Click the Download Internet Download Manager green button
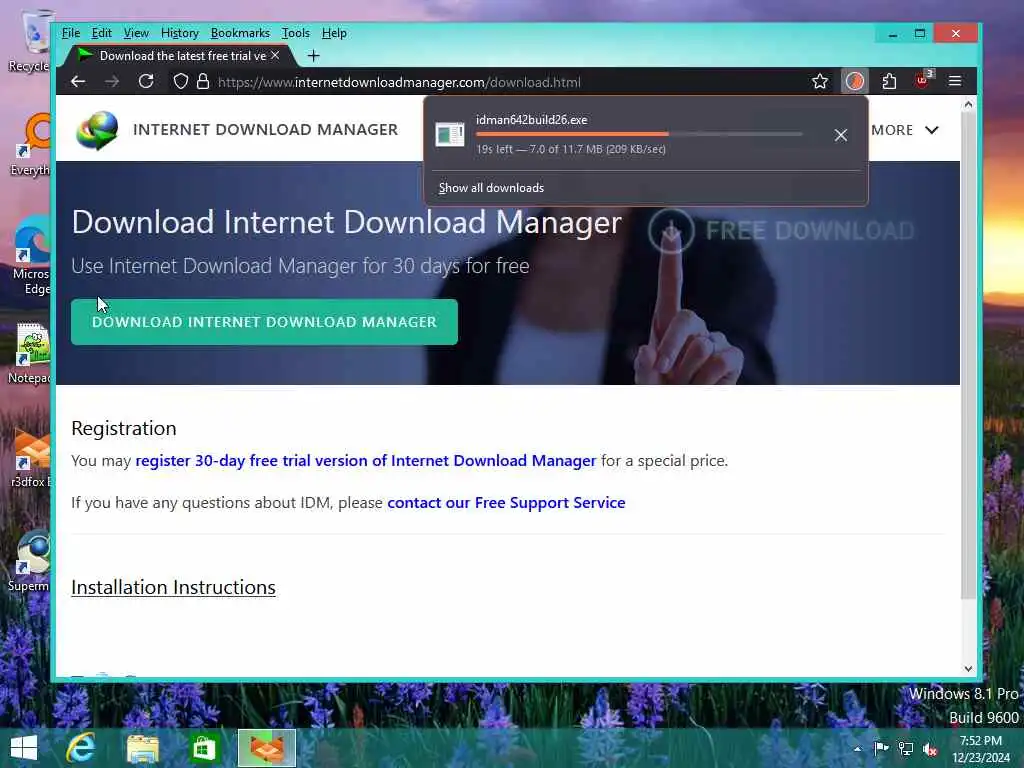This screenshot has width=1024, height=768. tap(264, 321)
